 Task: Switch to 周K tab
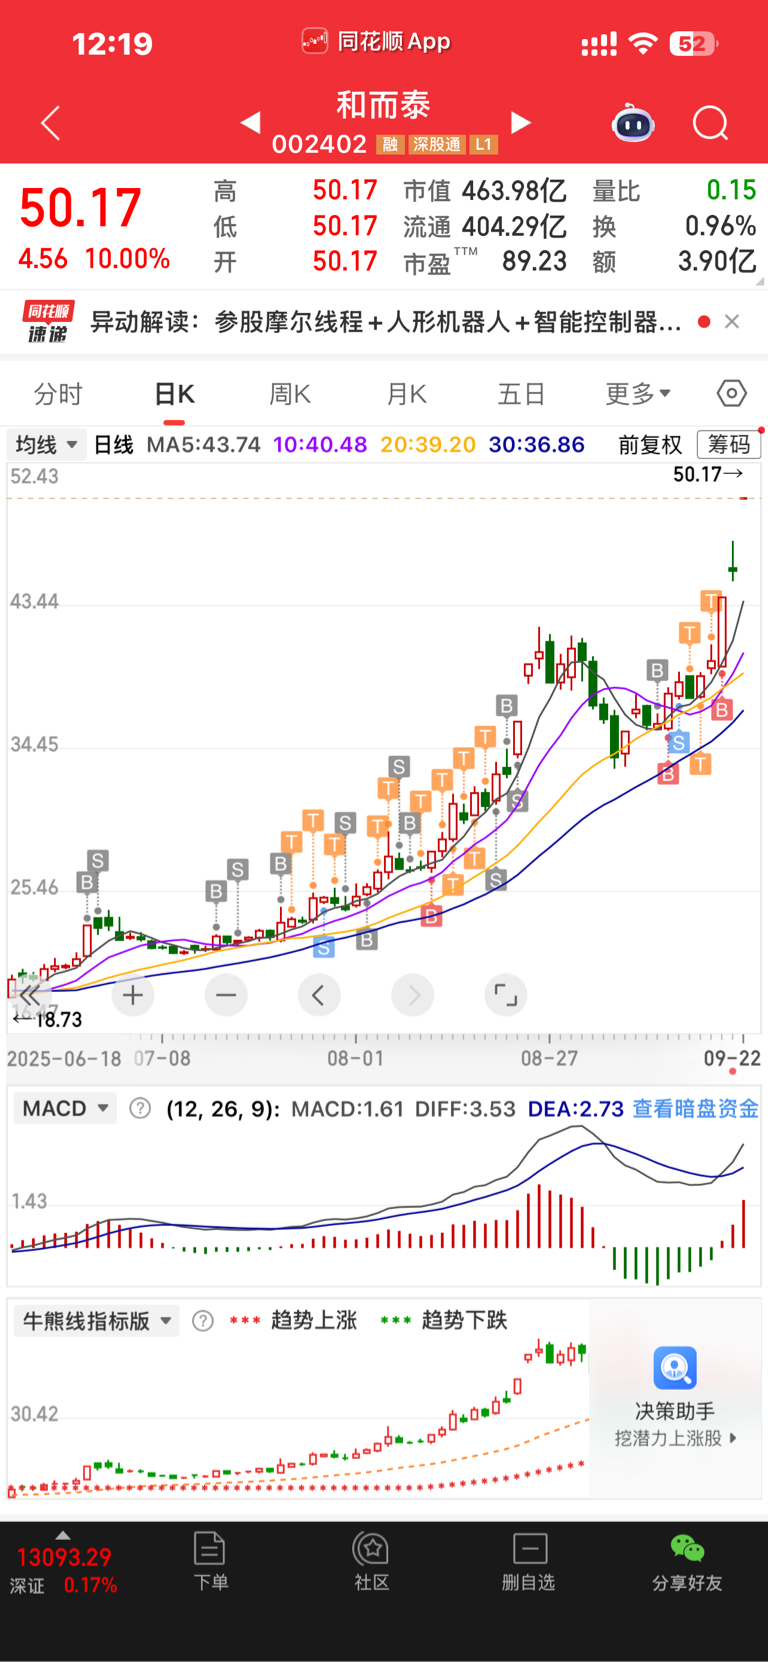pyautogui.click(x=290, y=394)
